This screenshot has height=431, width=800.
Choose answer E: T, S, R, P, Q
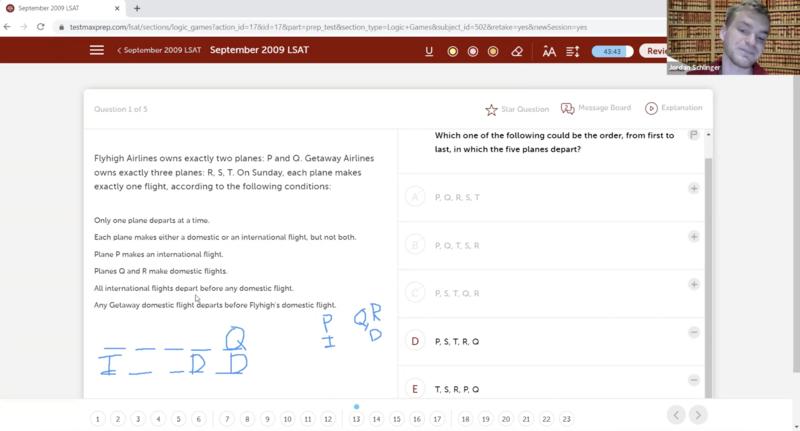[416, 389]
